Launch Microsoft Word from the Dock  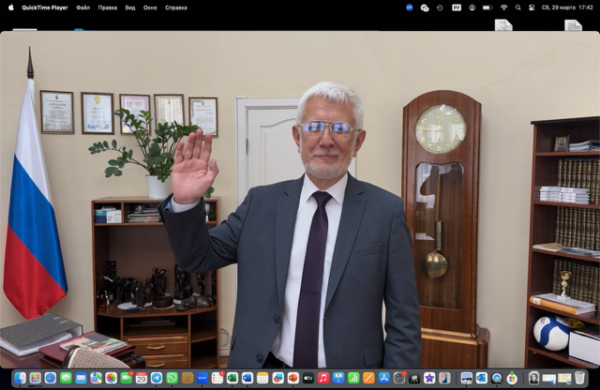point(248,378)
